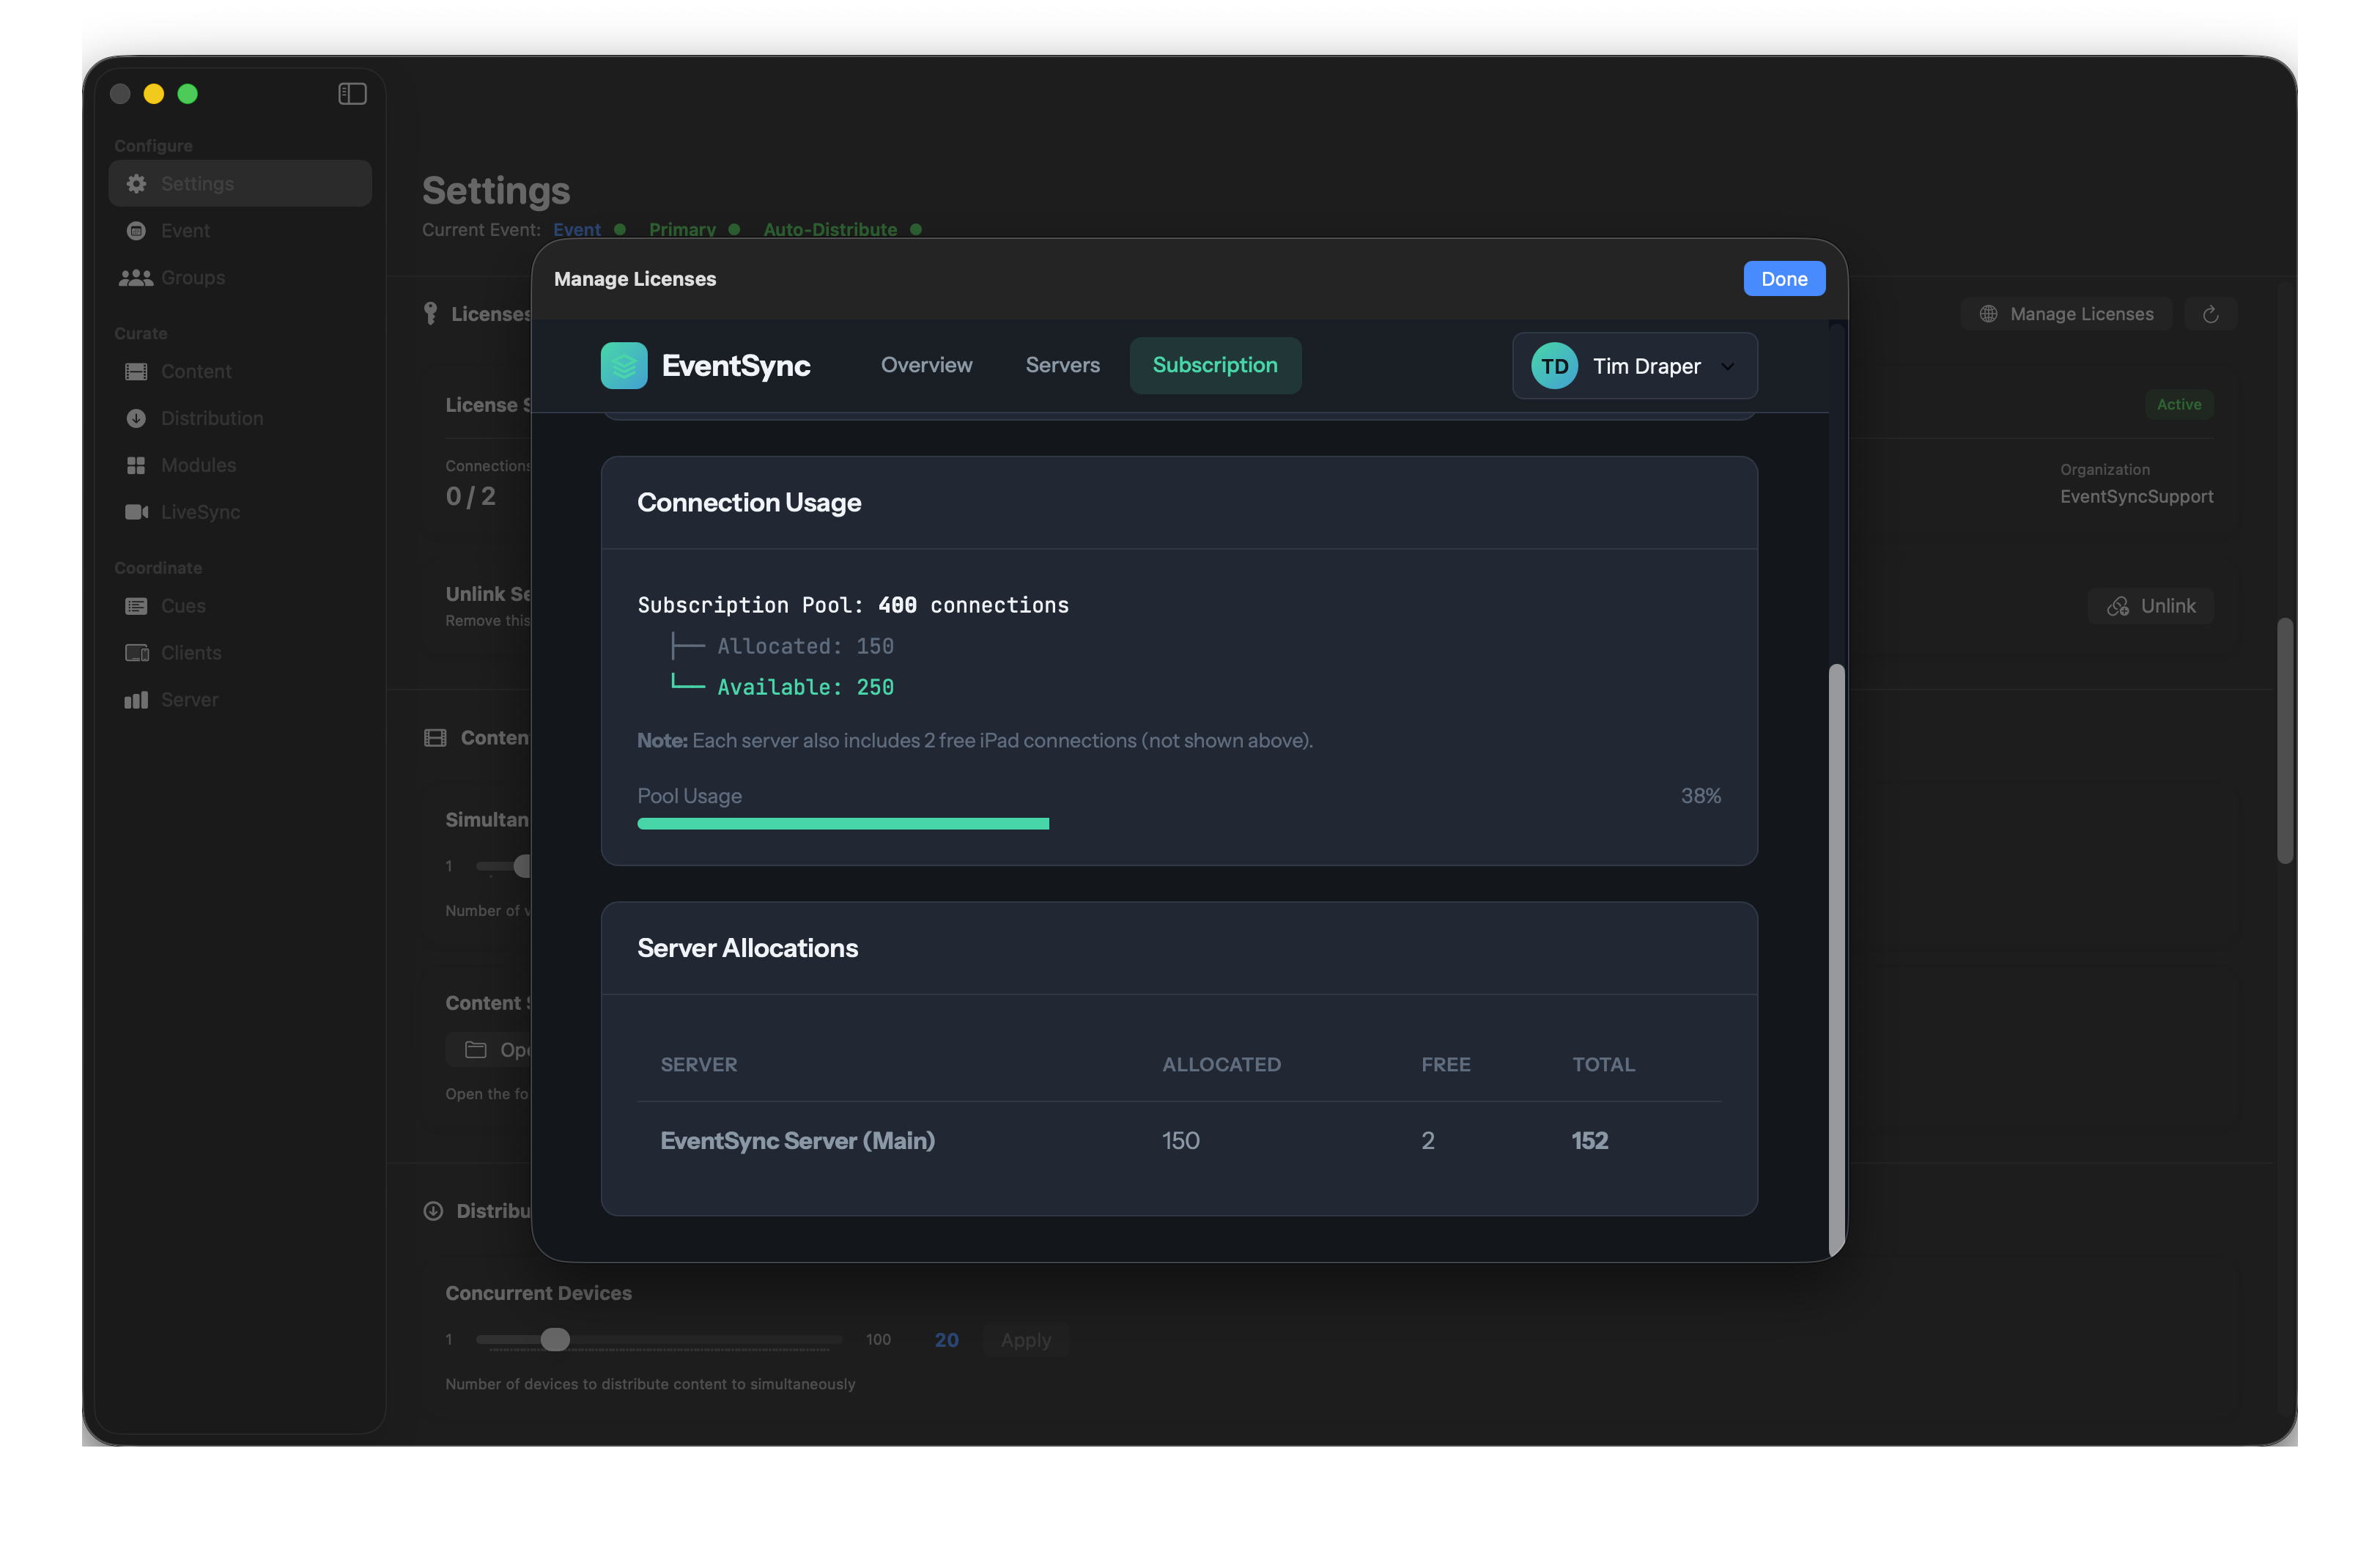The height and width of the screenshot is (1555, 2380).
Task: Click the Distribution section icon
Action: point(433,1211)
